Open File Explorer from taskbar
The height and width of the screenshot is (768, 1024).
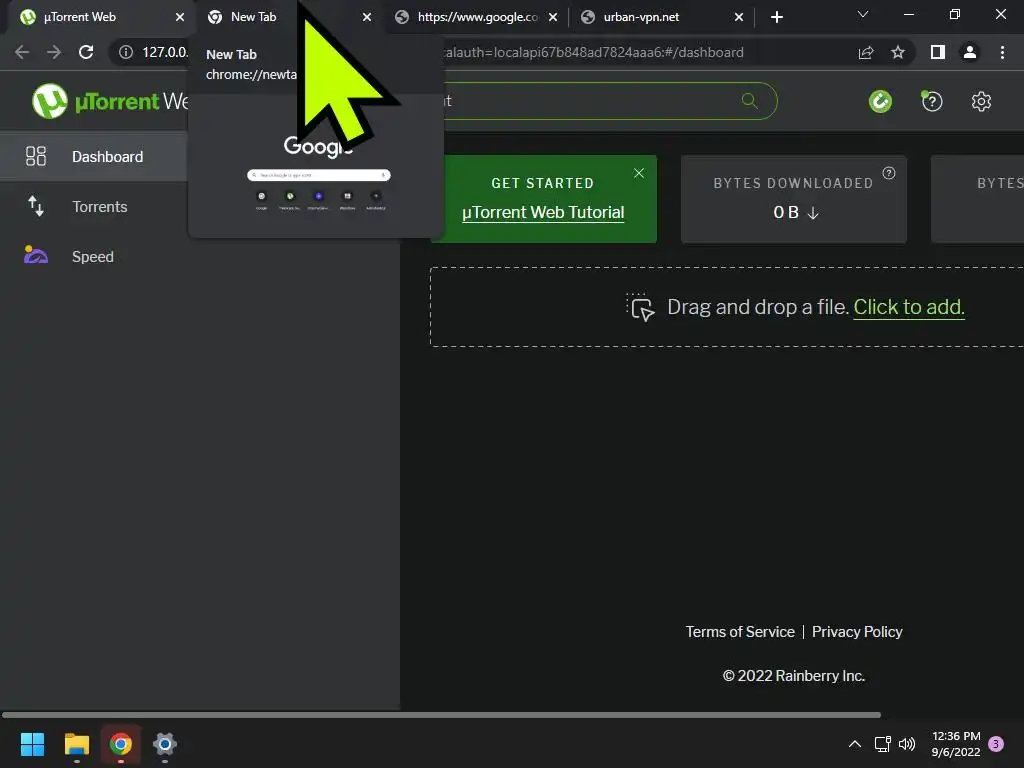(x=76, y=744)
